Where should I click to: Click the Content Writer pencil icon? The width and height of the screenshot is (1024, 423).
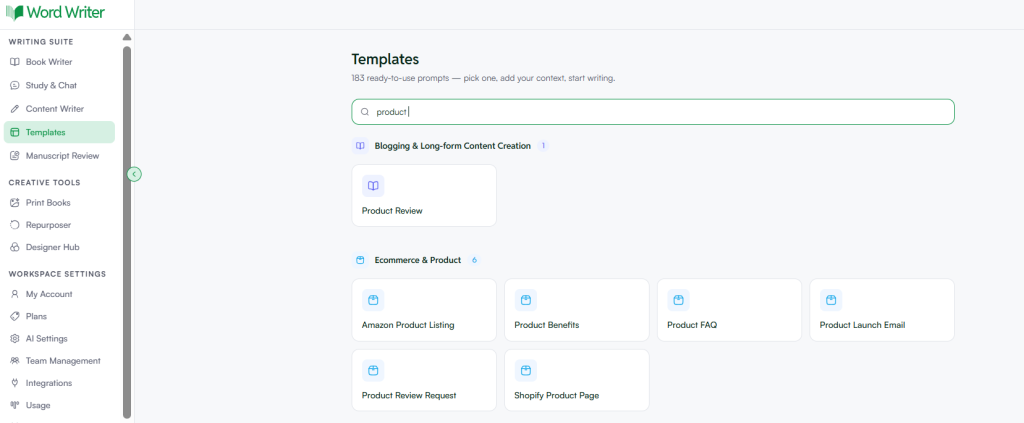point(15,109)
